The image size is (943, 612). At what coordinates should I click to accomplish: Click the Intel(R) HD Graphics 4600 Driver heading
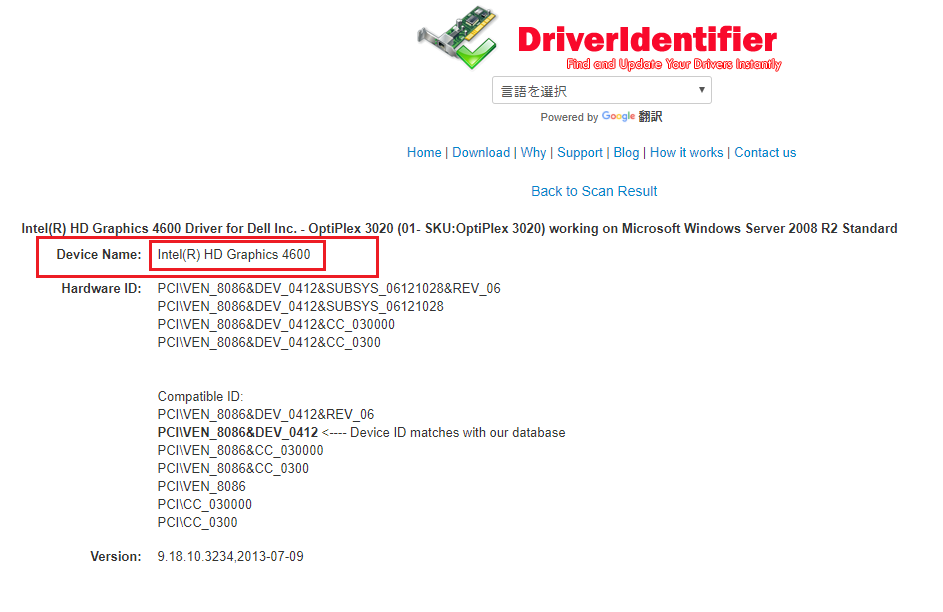coord(459,228)
